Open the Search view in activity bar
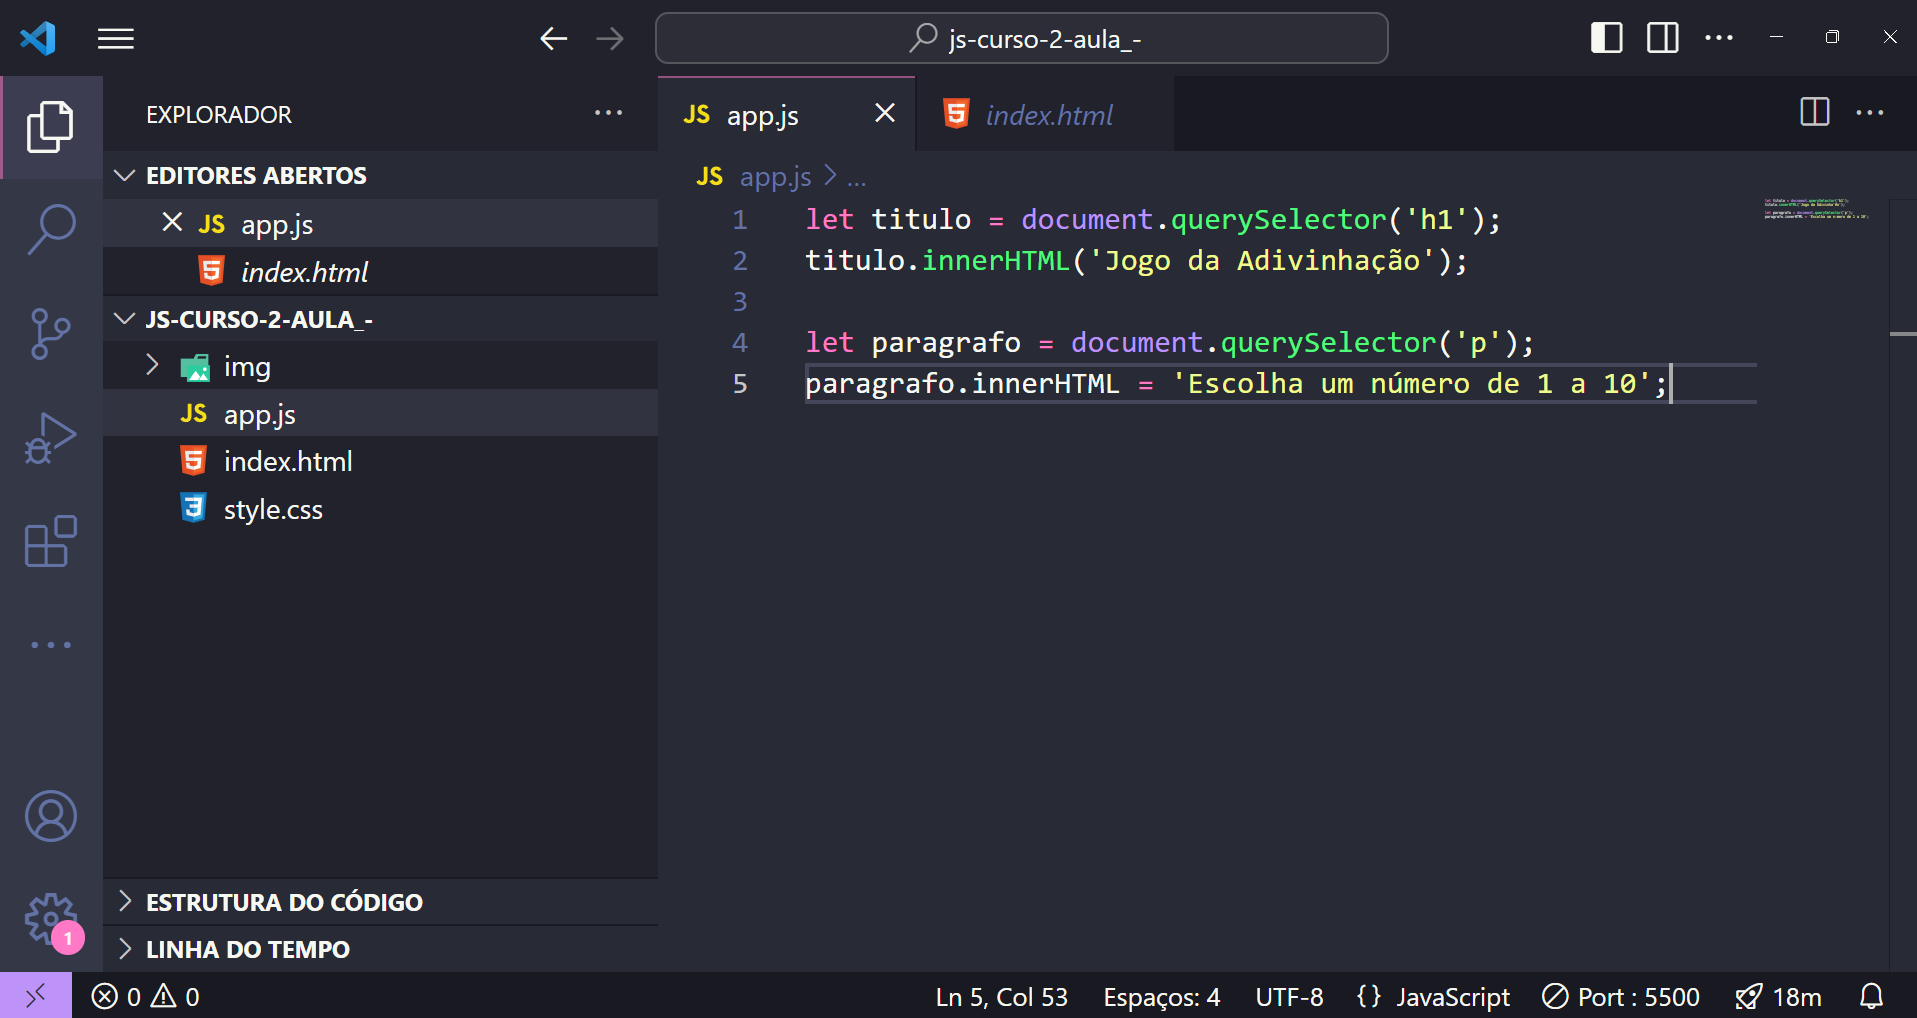 coord(50,230)
